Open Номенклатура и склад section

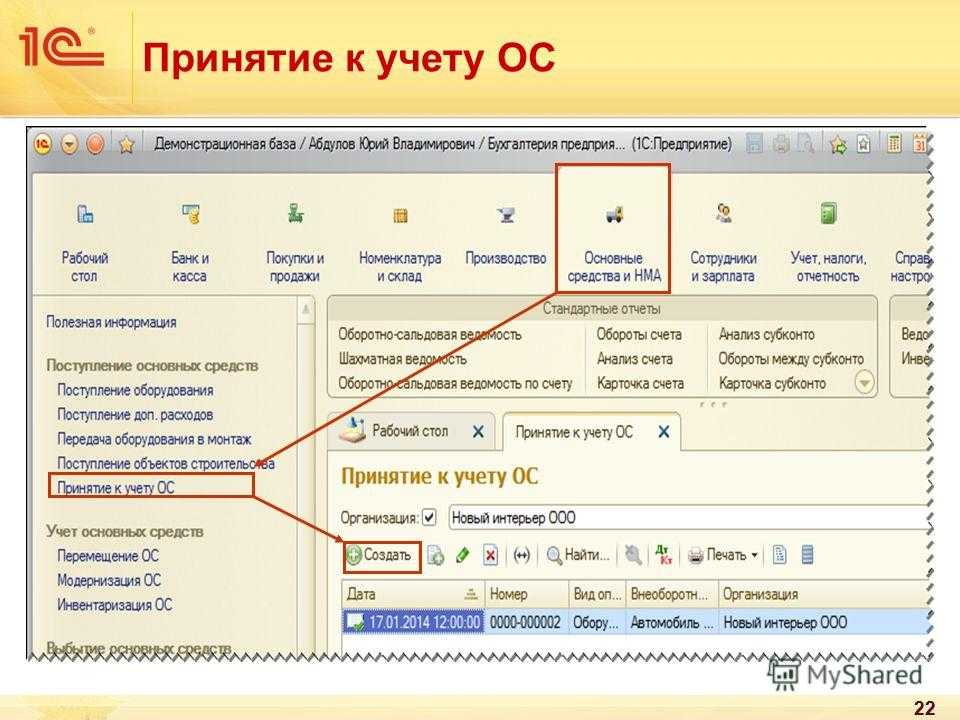400,244
